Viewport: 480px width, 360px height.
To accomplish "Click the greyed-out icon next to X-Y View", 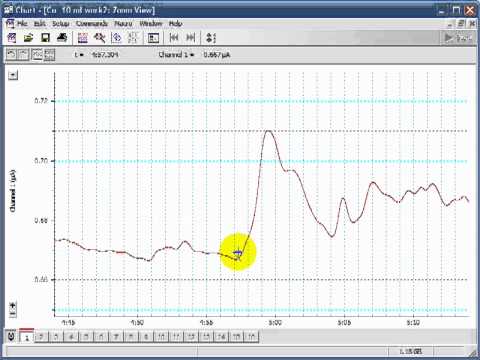I will (133, 38).
